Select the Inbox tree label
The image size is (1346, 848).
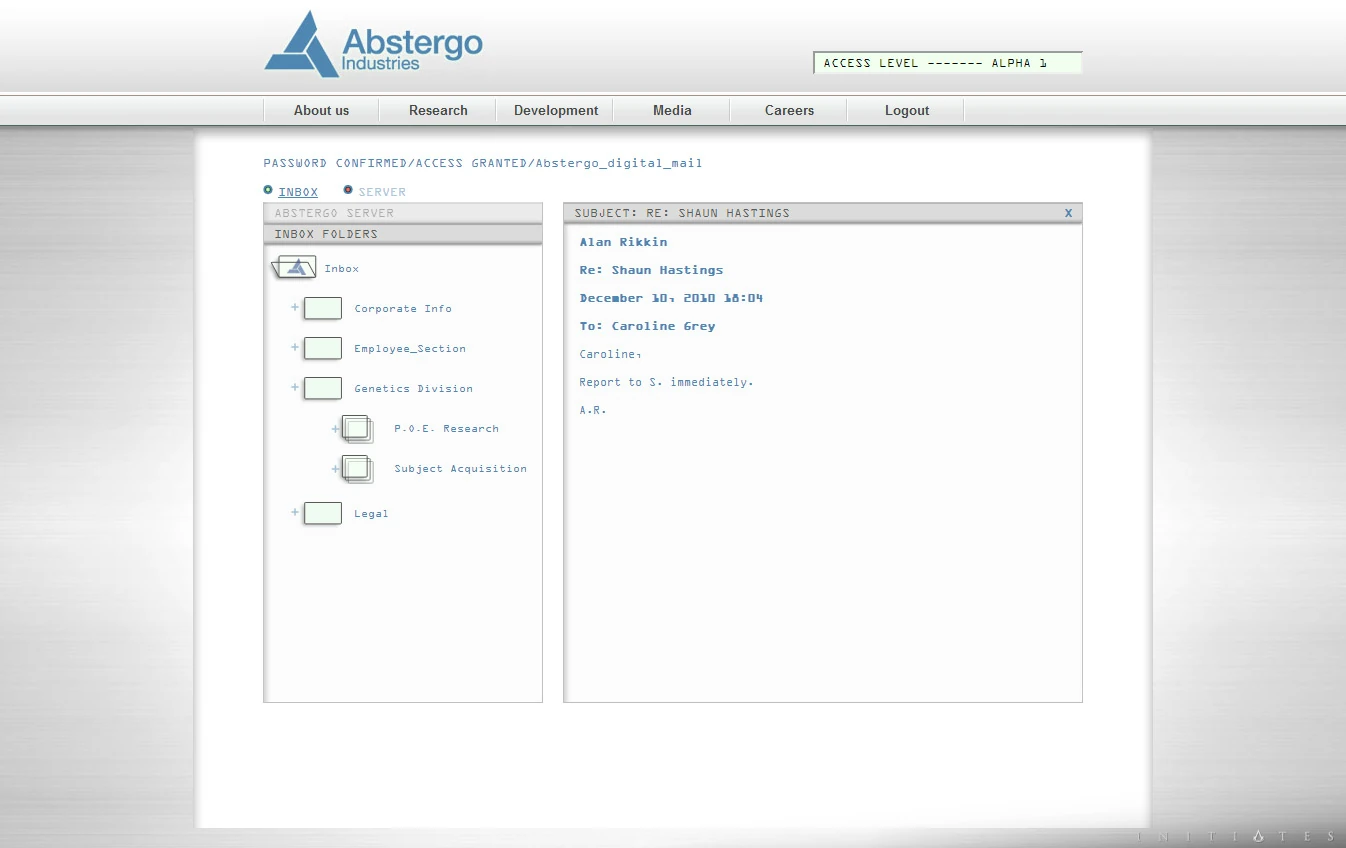pyautogui.click(x=341, y=269)
